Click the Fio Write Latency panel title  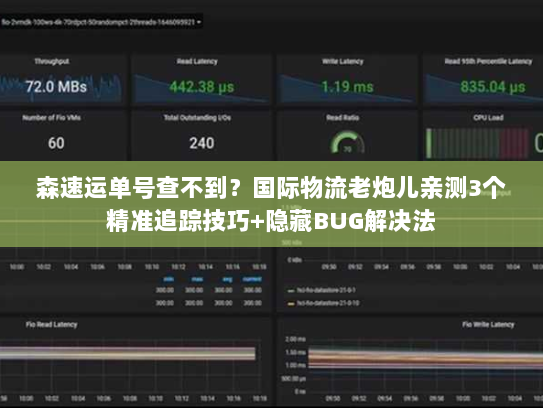488,325
